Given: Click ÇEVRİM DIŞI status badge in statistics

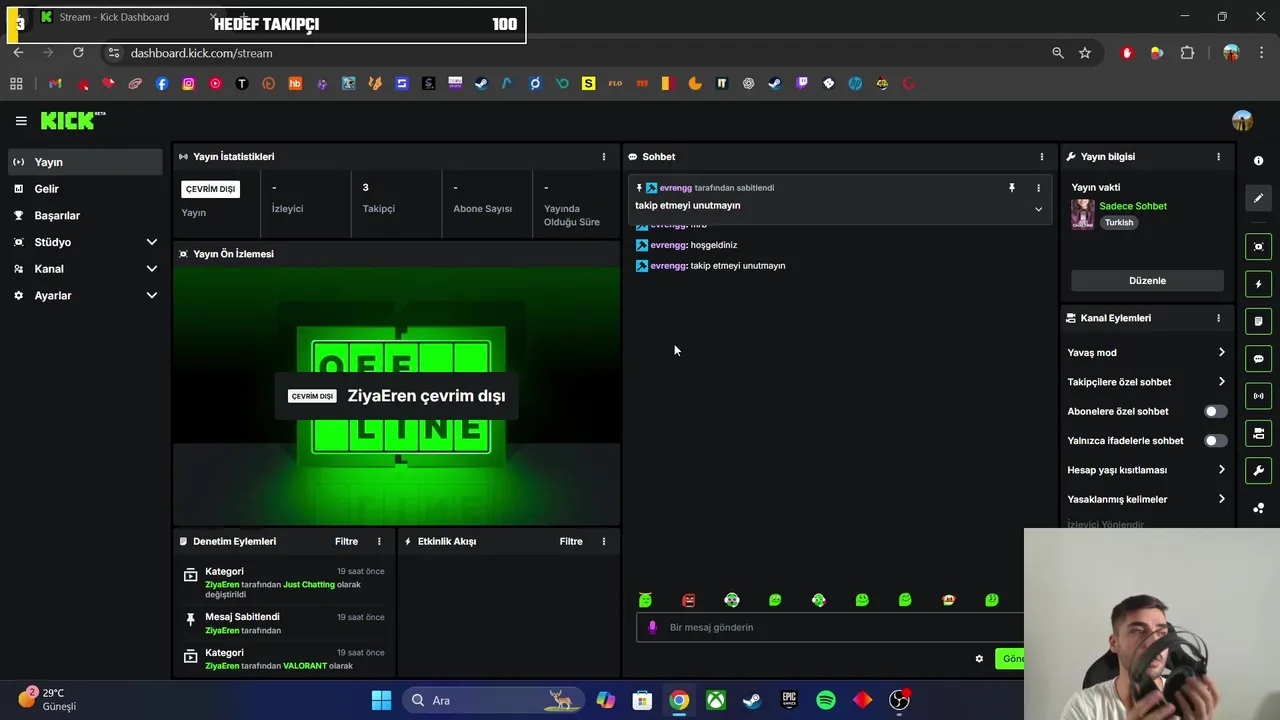Looking at the screenshot, I should pos(210,189).
